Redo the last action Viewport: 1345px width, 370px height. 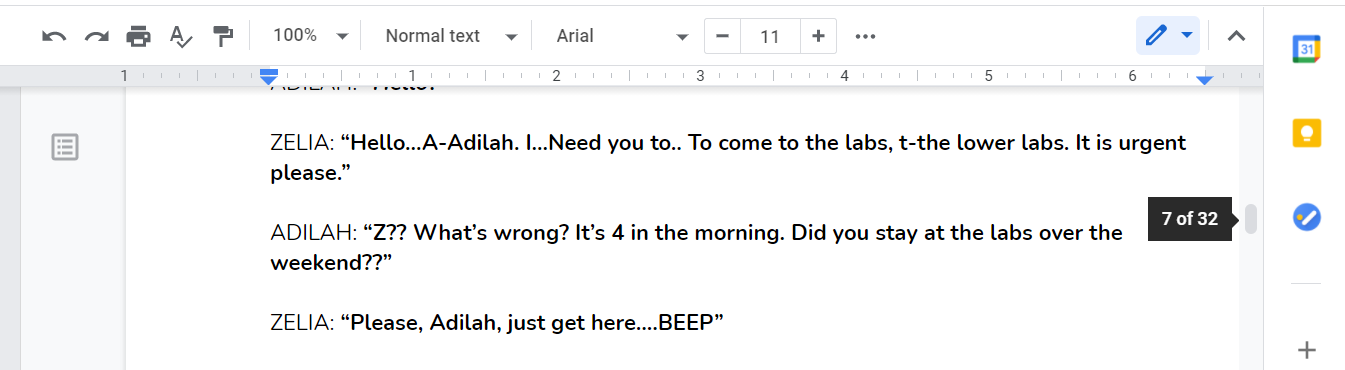tap(96, 36)
